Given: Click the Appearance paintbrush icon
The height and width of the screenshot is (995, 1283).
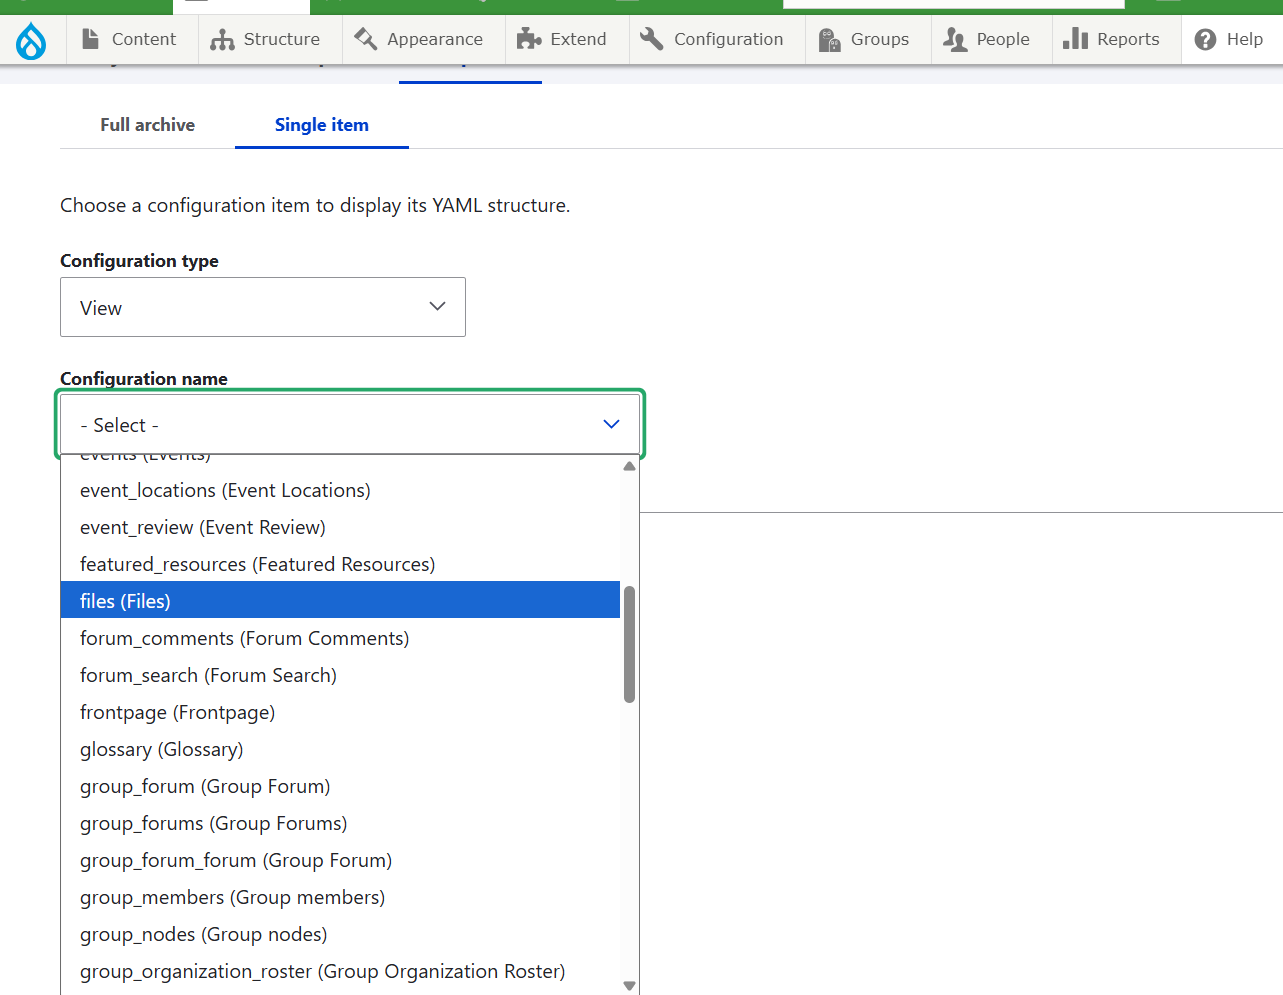Looking at the screenshot, I should click(366, 39).
